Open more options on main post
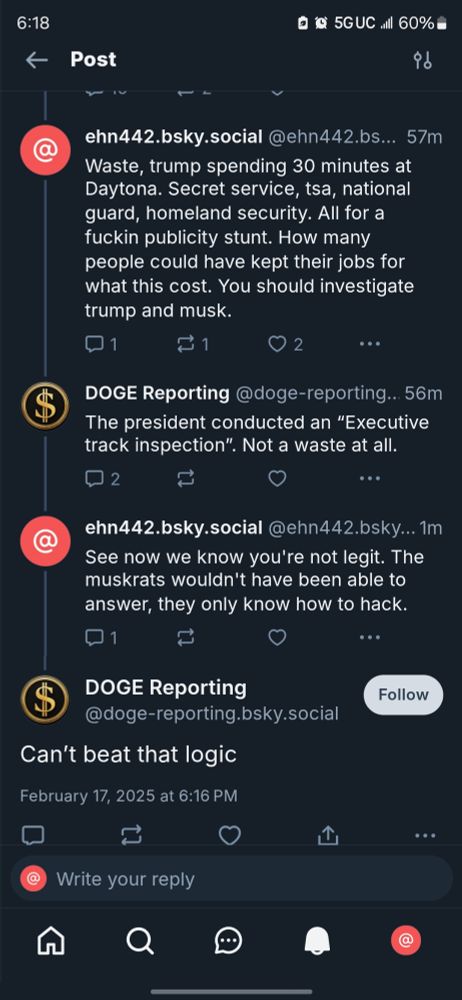462x1000 pixels. click(425, 835)
